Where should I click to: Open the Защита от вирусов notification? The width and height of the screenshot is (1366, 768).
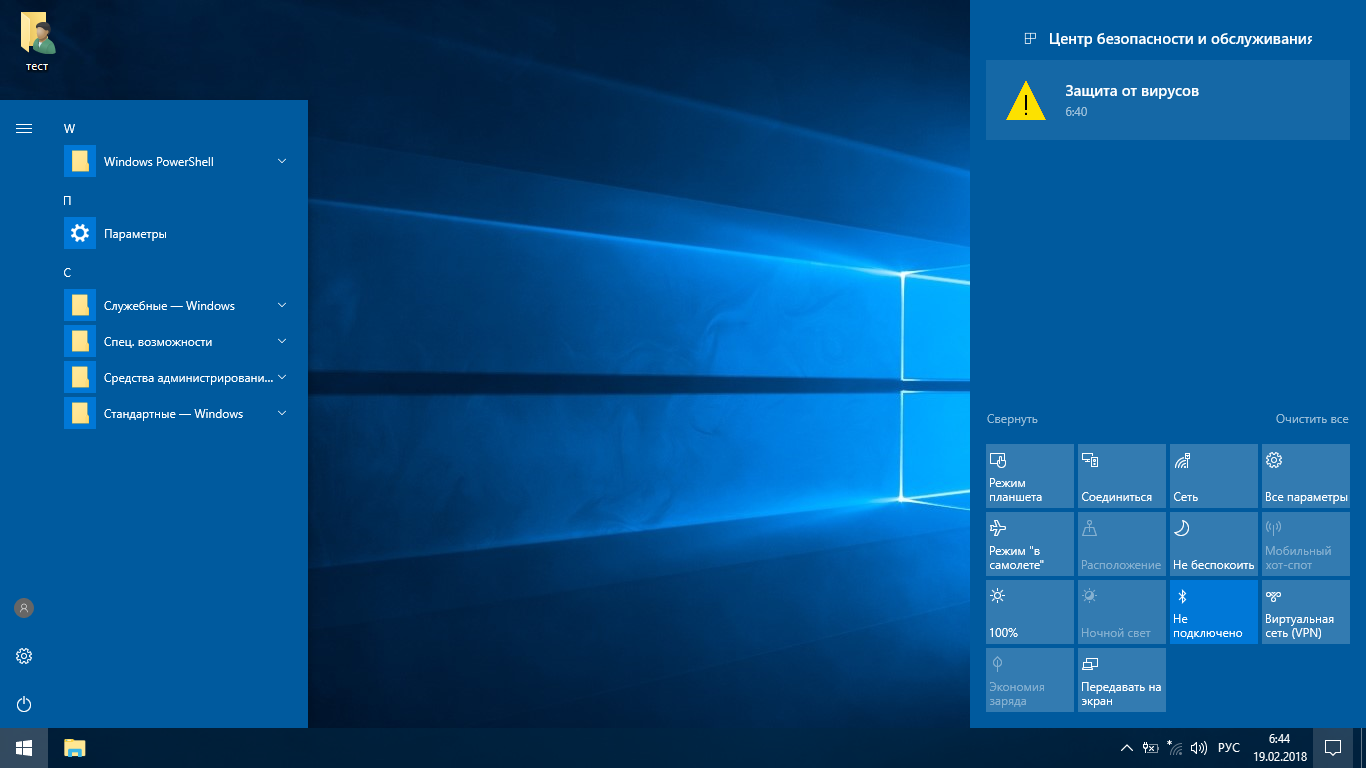point(1168,100)
